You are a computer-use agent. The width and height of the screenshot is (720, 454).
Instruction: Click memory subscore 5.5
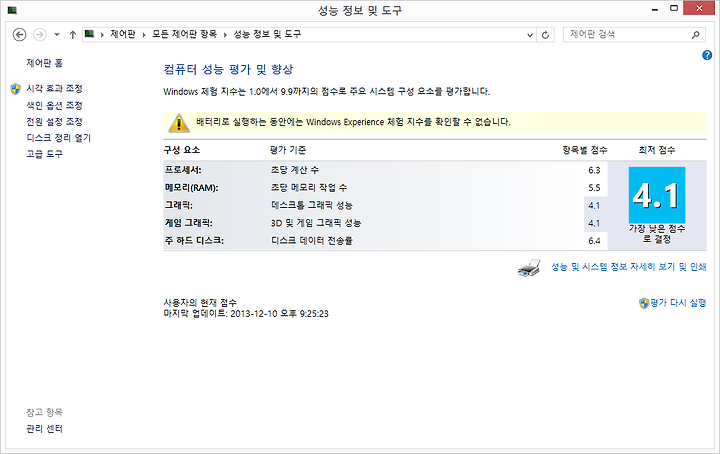594,188
